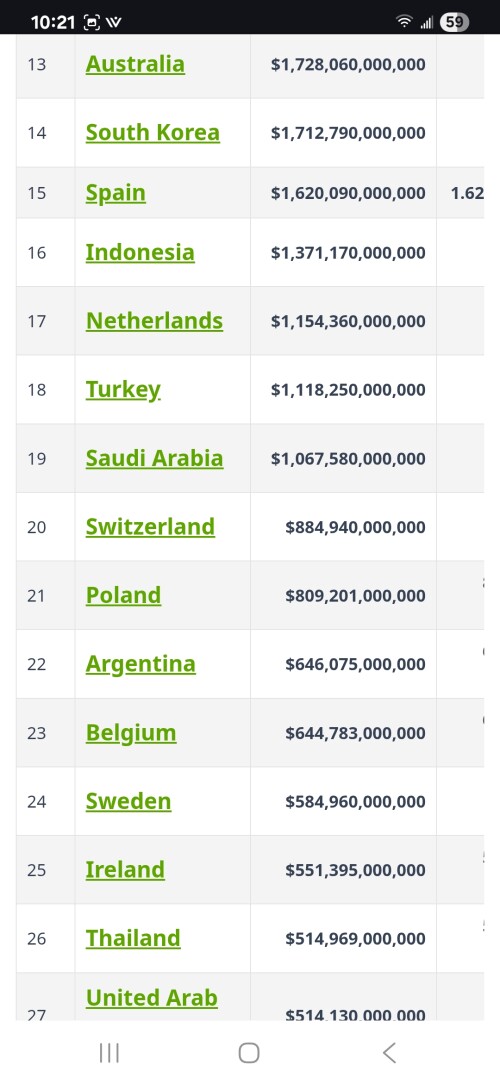The image size is (500, 1083).
Task: Tap the Android home button icon
Action: tap(249, 1053)
